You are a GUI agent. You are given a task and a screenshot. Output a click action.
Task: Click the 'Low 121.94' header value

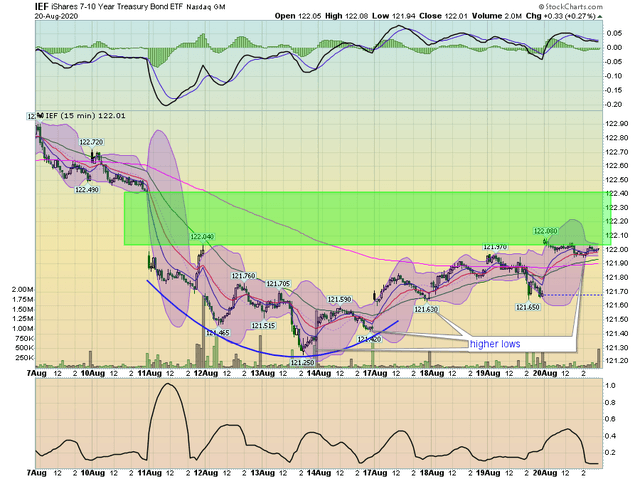[x=393, y=16]
